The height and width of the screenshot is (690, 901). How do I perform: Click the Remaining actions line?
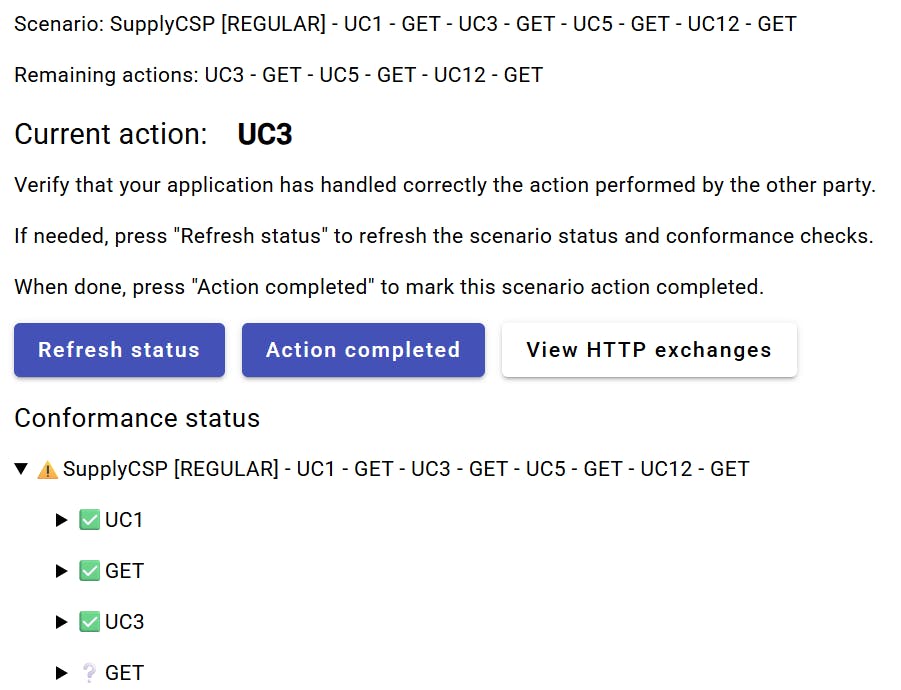[x=279, y=75]
